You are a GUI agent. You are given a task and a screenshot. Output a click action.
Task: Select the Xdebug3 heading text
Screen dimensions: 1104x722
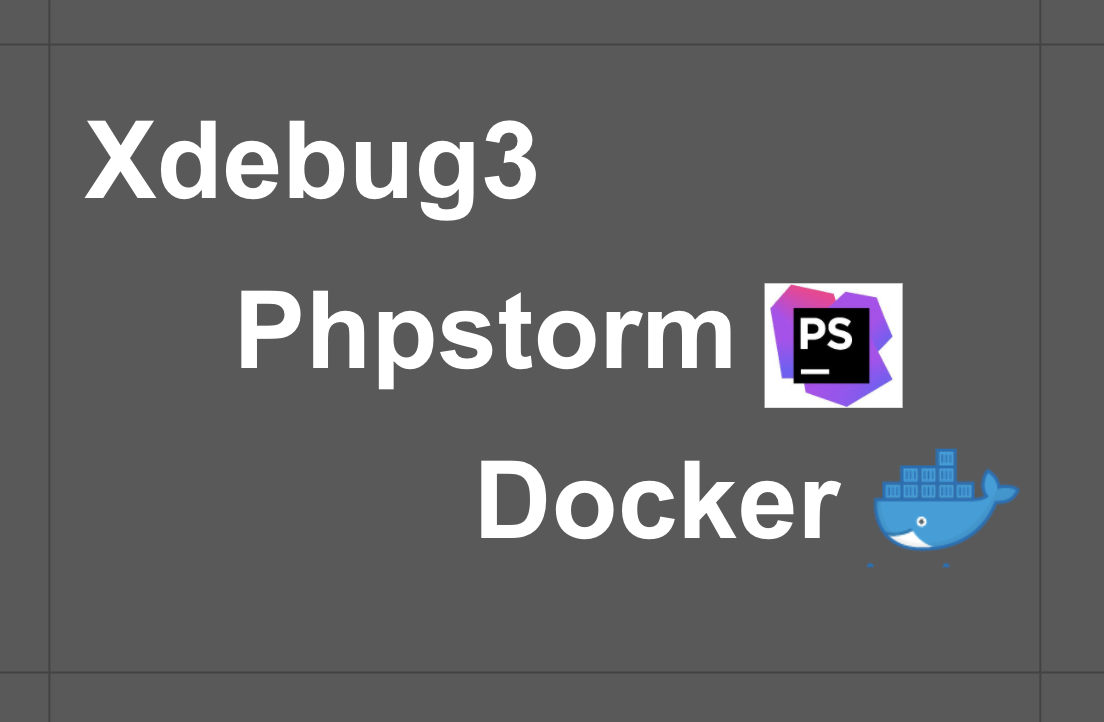(311, 169)
